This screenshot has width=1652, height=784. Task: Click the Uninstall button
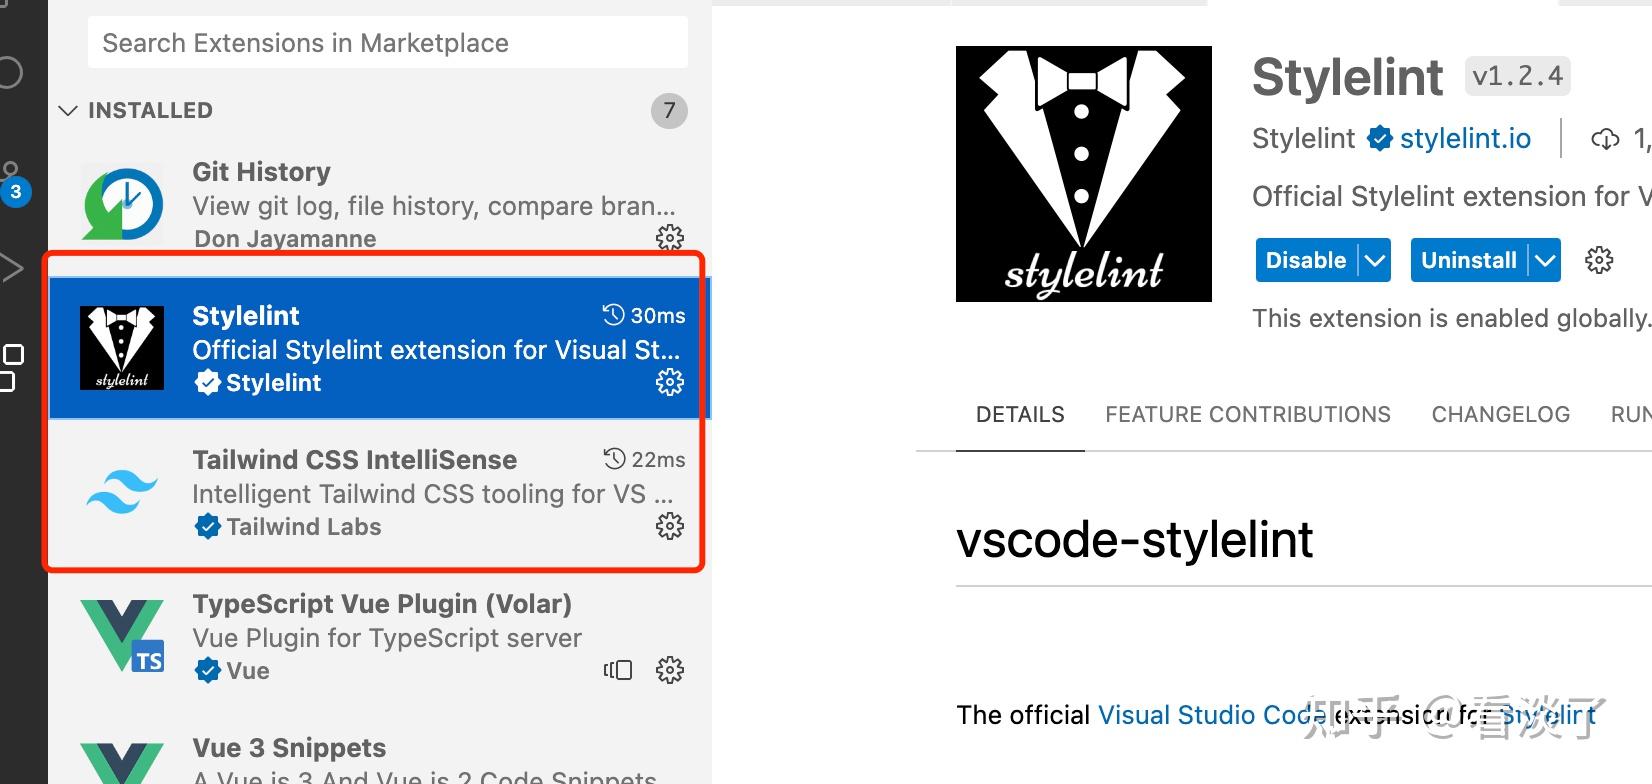click(1469, 260)
